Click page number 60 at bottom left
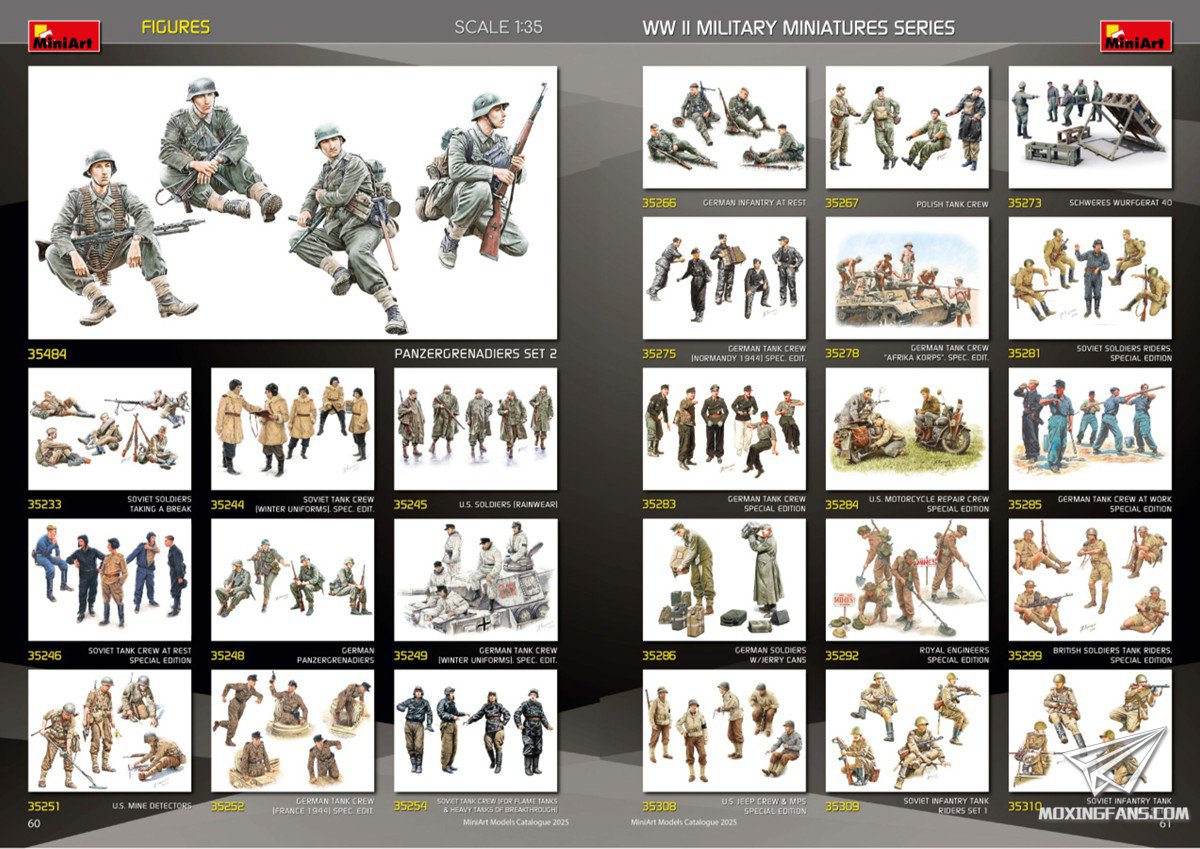The image size is (1200, 849). click(x=33, y=823)
